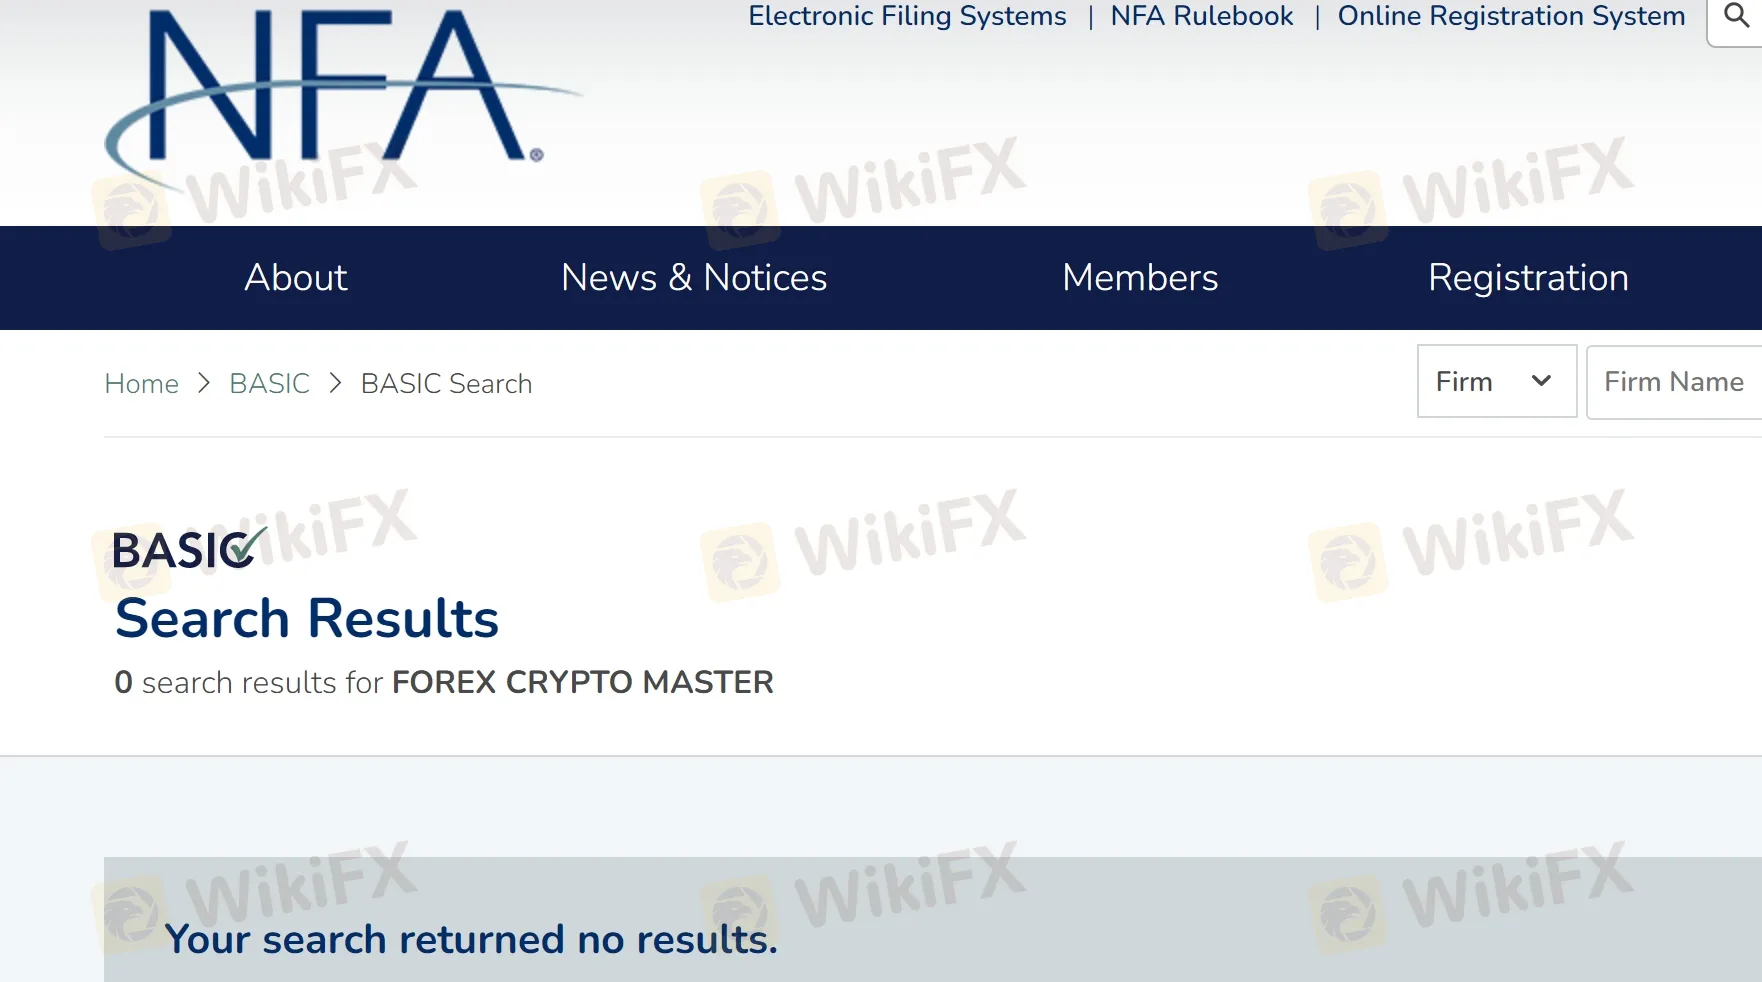Select the Members menu item
Viewport: 1762px width, 982px height.
[x=1140, y=278]
